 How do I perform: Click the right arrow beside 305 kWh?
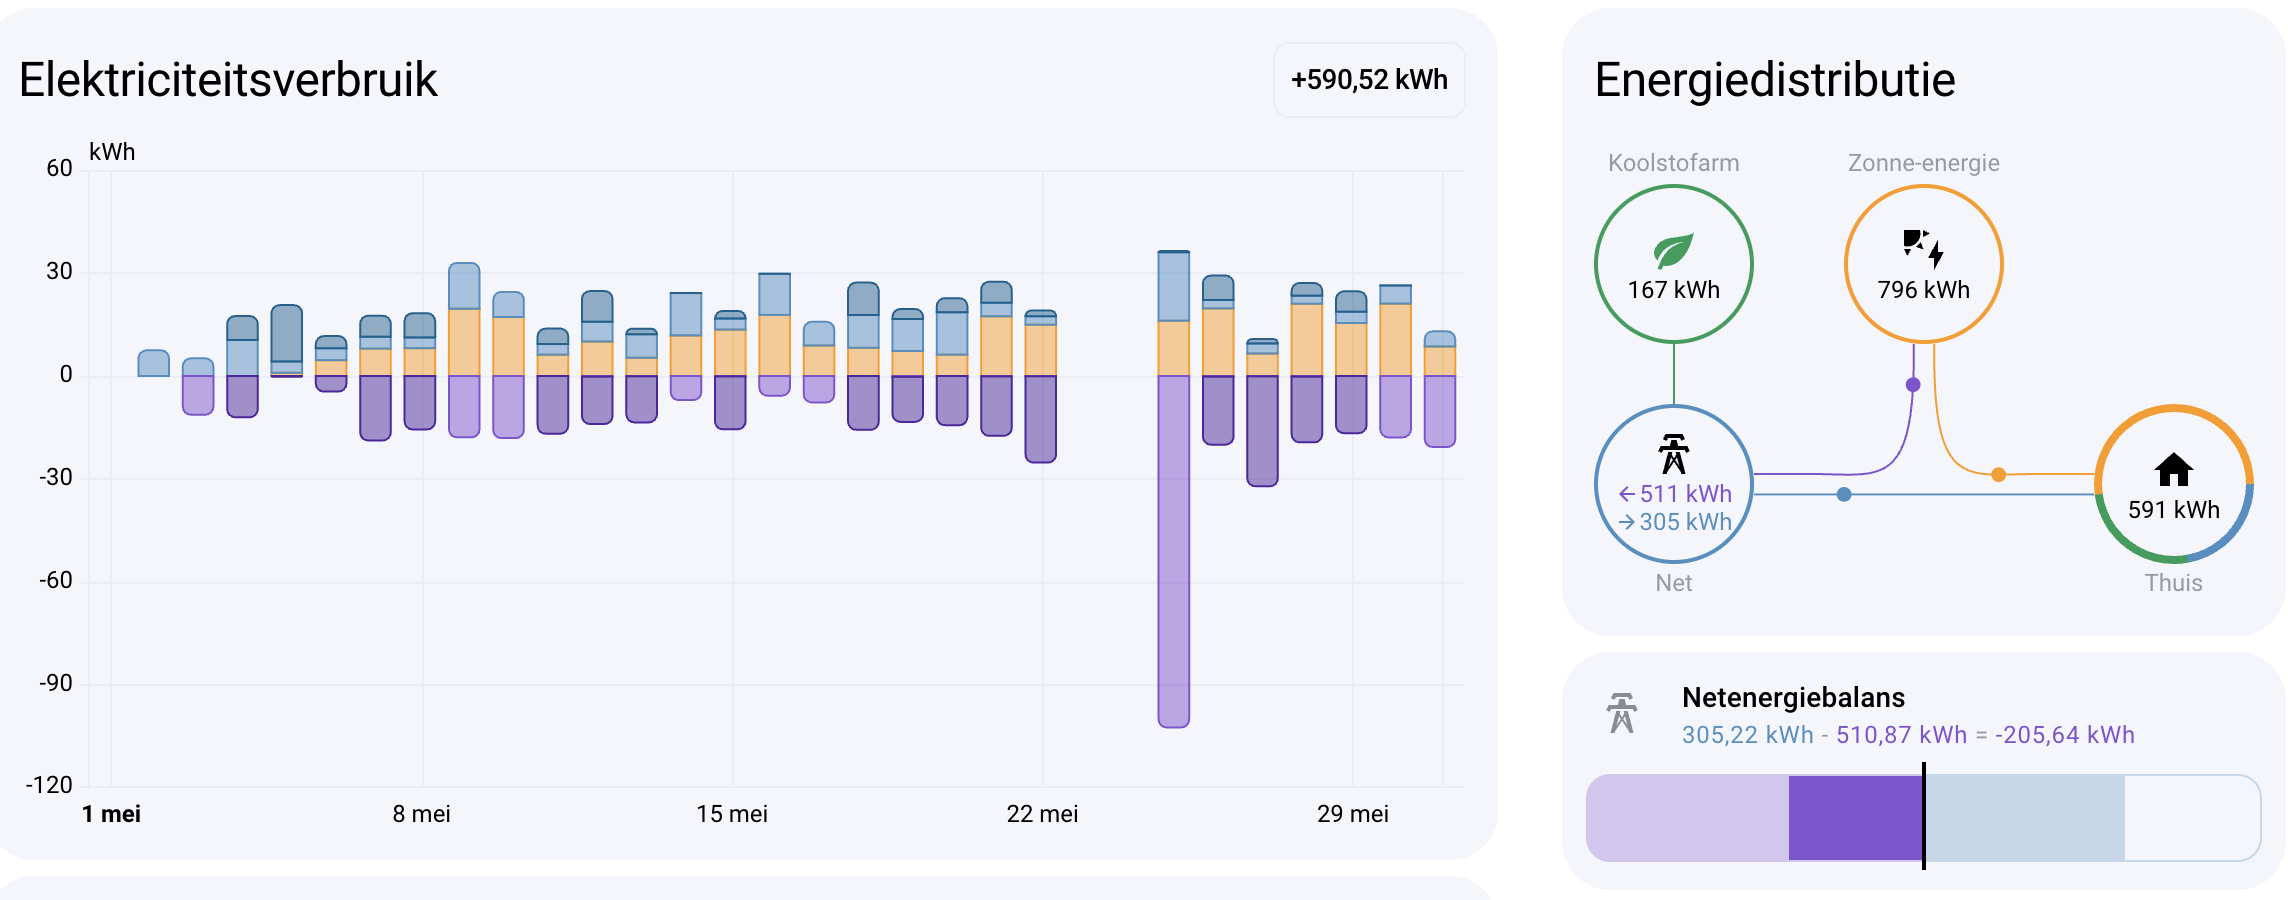(x=1627, y=522)
